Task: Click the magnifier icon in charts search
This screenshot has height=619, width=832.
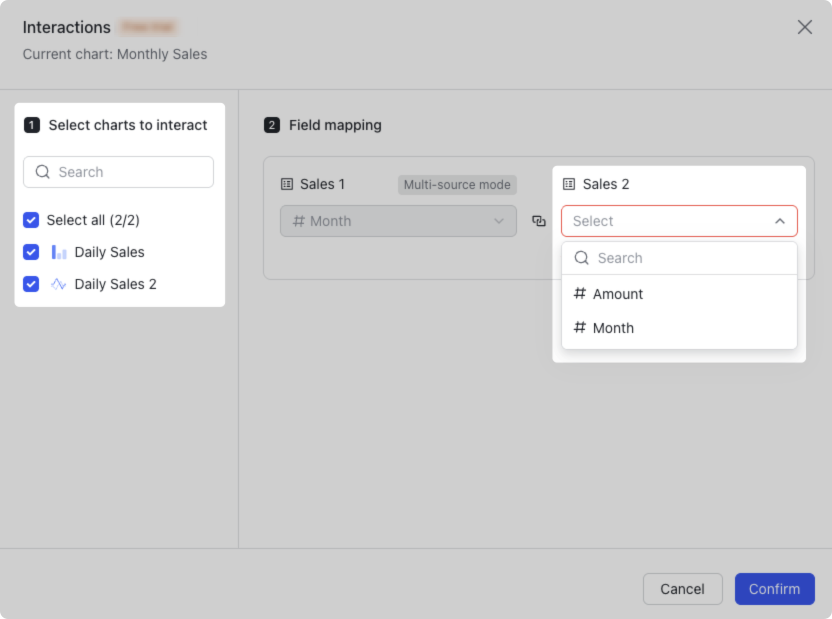Action: (42, 172)
